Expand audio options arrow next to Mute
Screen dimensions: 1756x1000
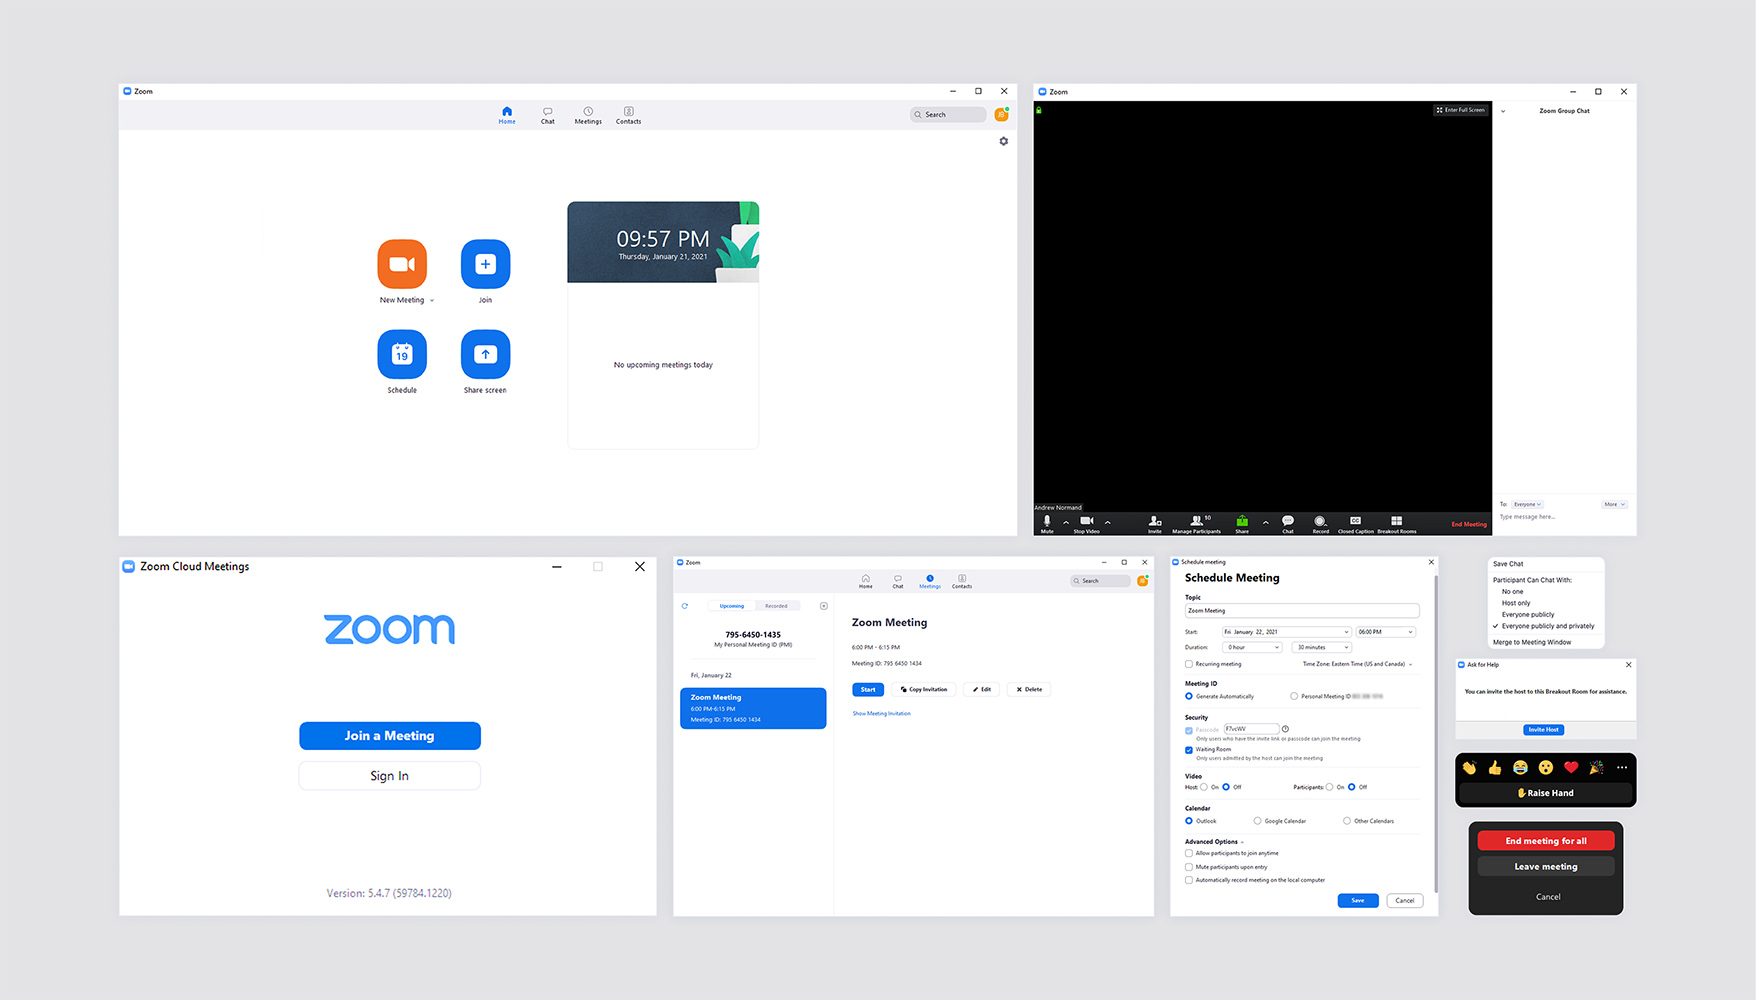tap(1066, 522)
